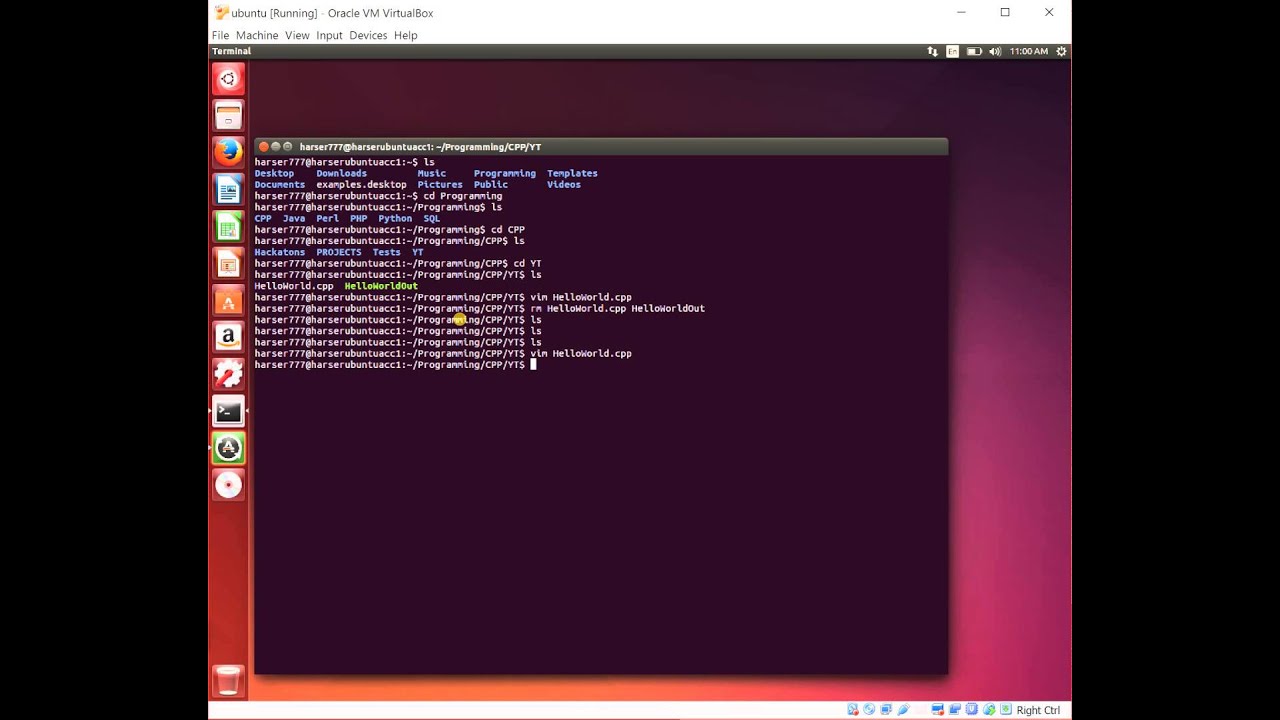Click the network adapter icon in VirtualBox status bar
The height and width of the screenshot is (720, 1280).
pyautogui.click(x=887, y=710)
